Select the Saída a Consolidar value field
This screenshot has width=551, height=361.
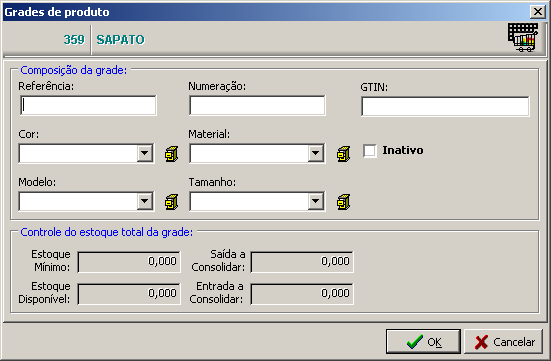(302, 262)
